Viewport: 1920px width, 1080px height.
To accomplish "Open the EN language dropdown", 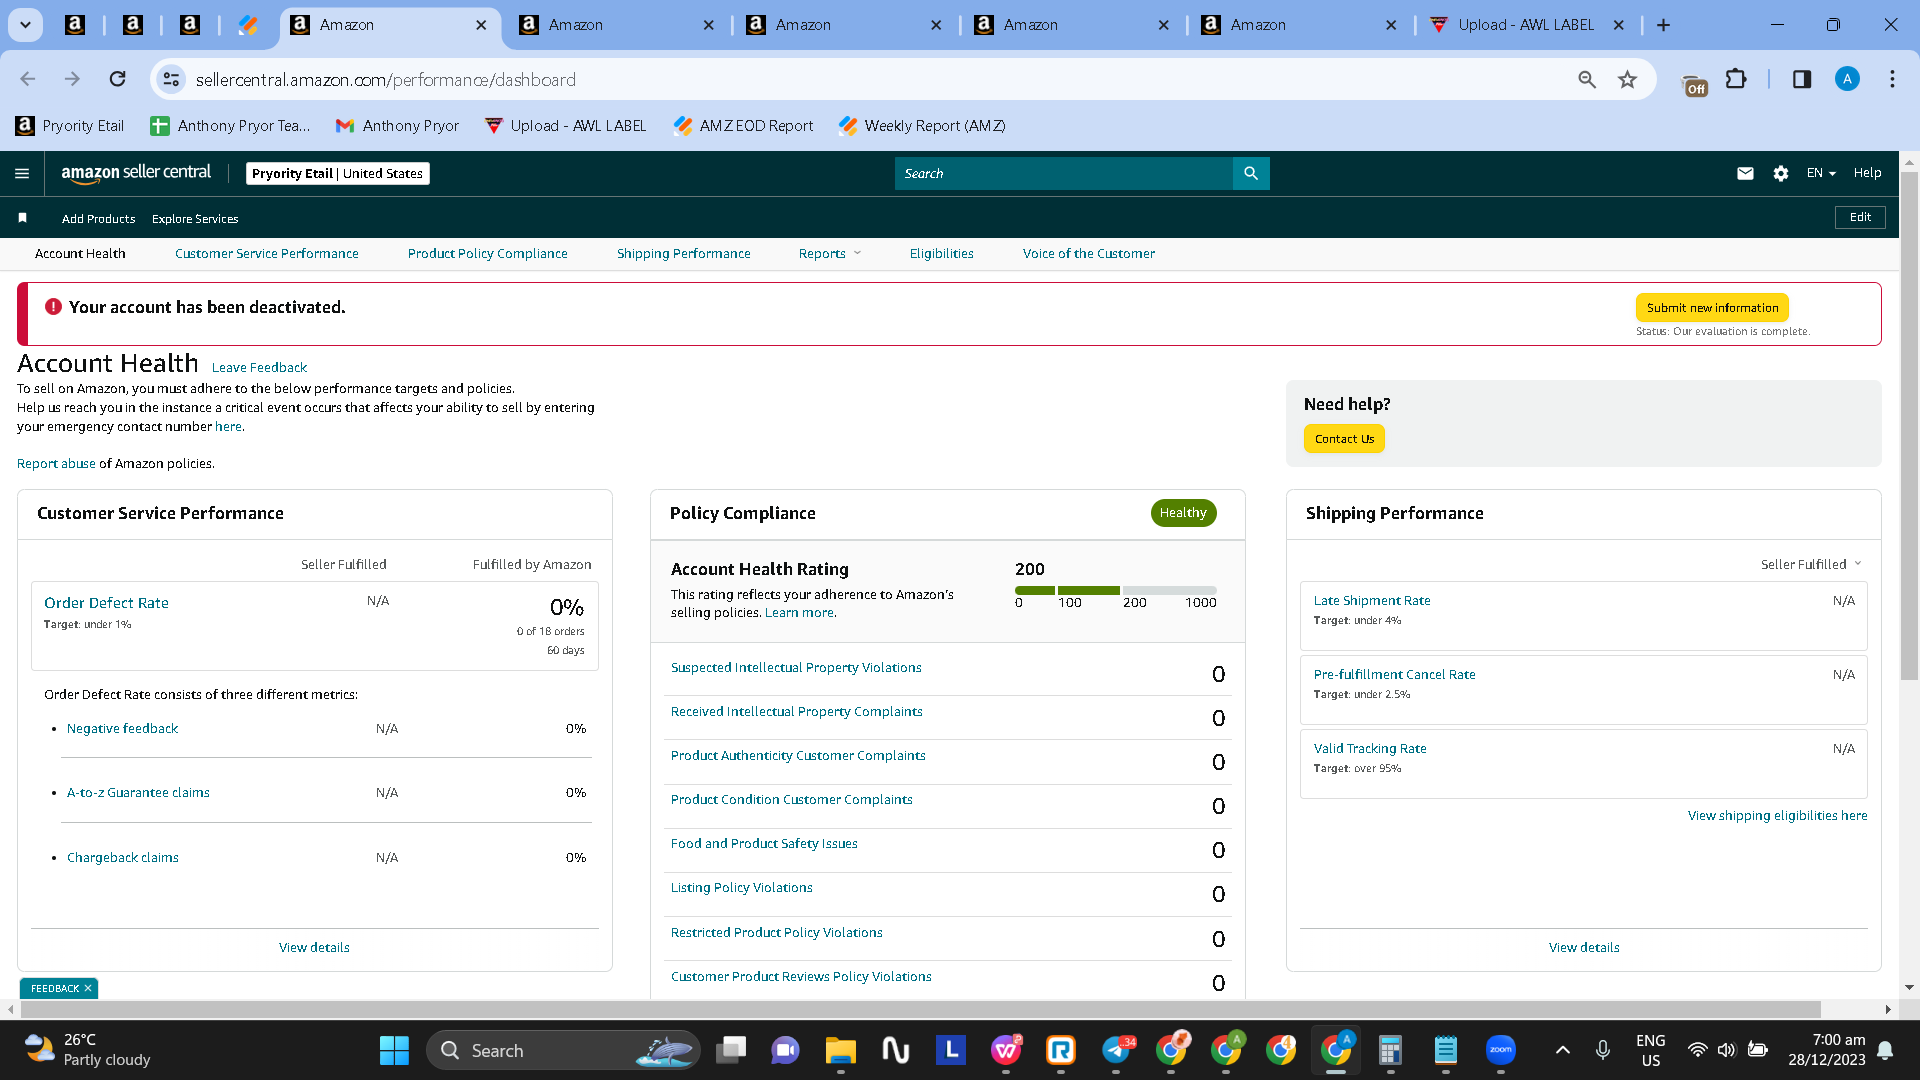I will (x=1821, y=173).
